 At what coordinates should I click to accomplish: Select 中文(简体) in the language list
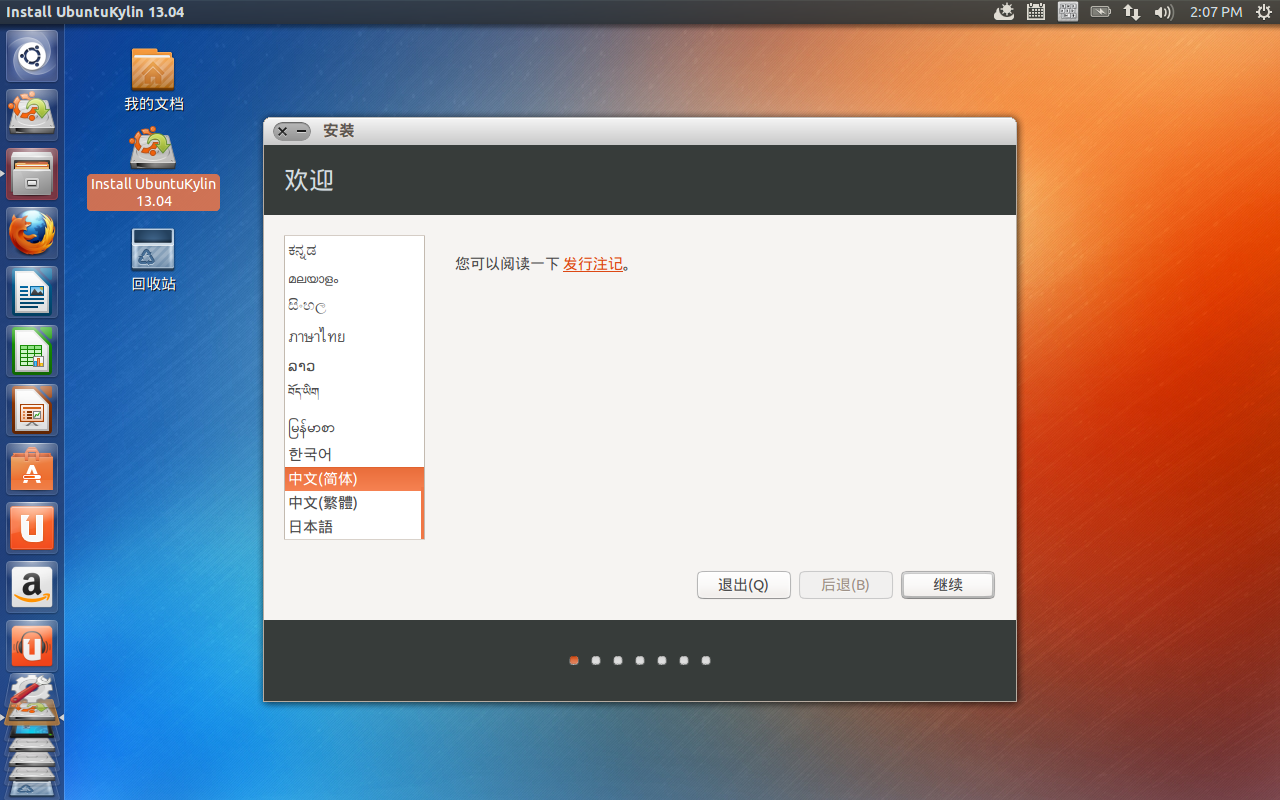pos(353,479)
